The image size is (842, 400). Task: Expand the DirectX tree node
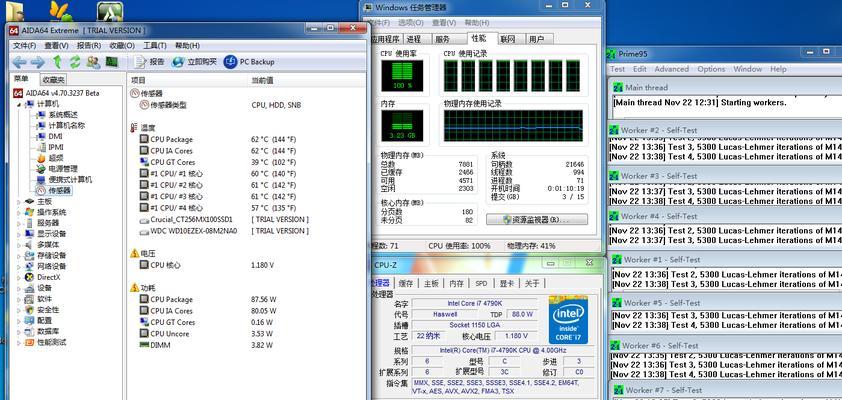(19, 277)
